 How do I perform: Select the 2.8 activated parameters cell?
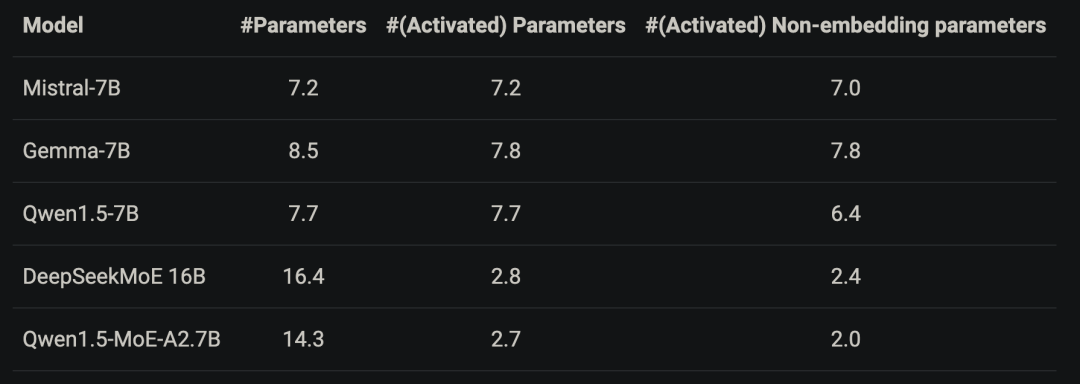click(x=506, y=277)
